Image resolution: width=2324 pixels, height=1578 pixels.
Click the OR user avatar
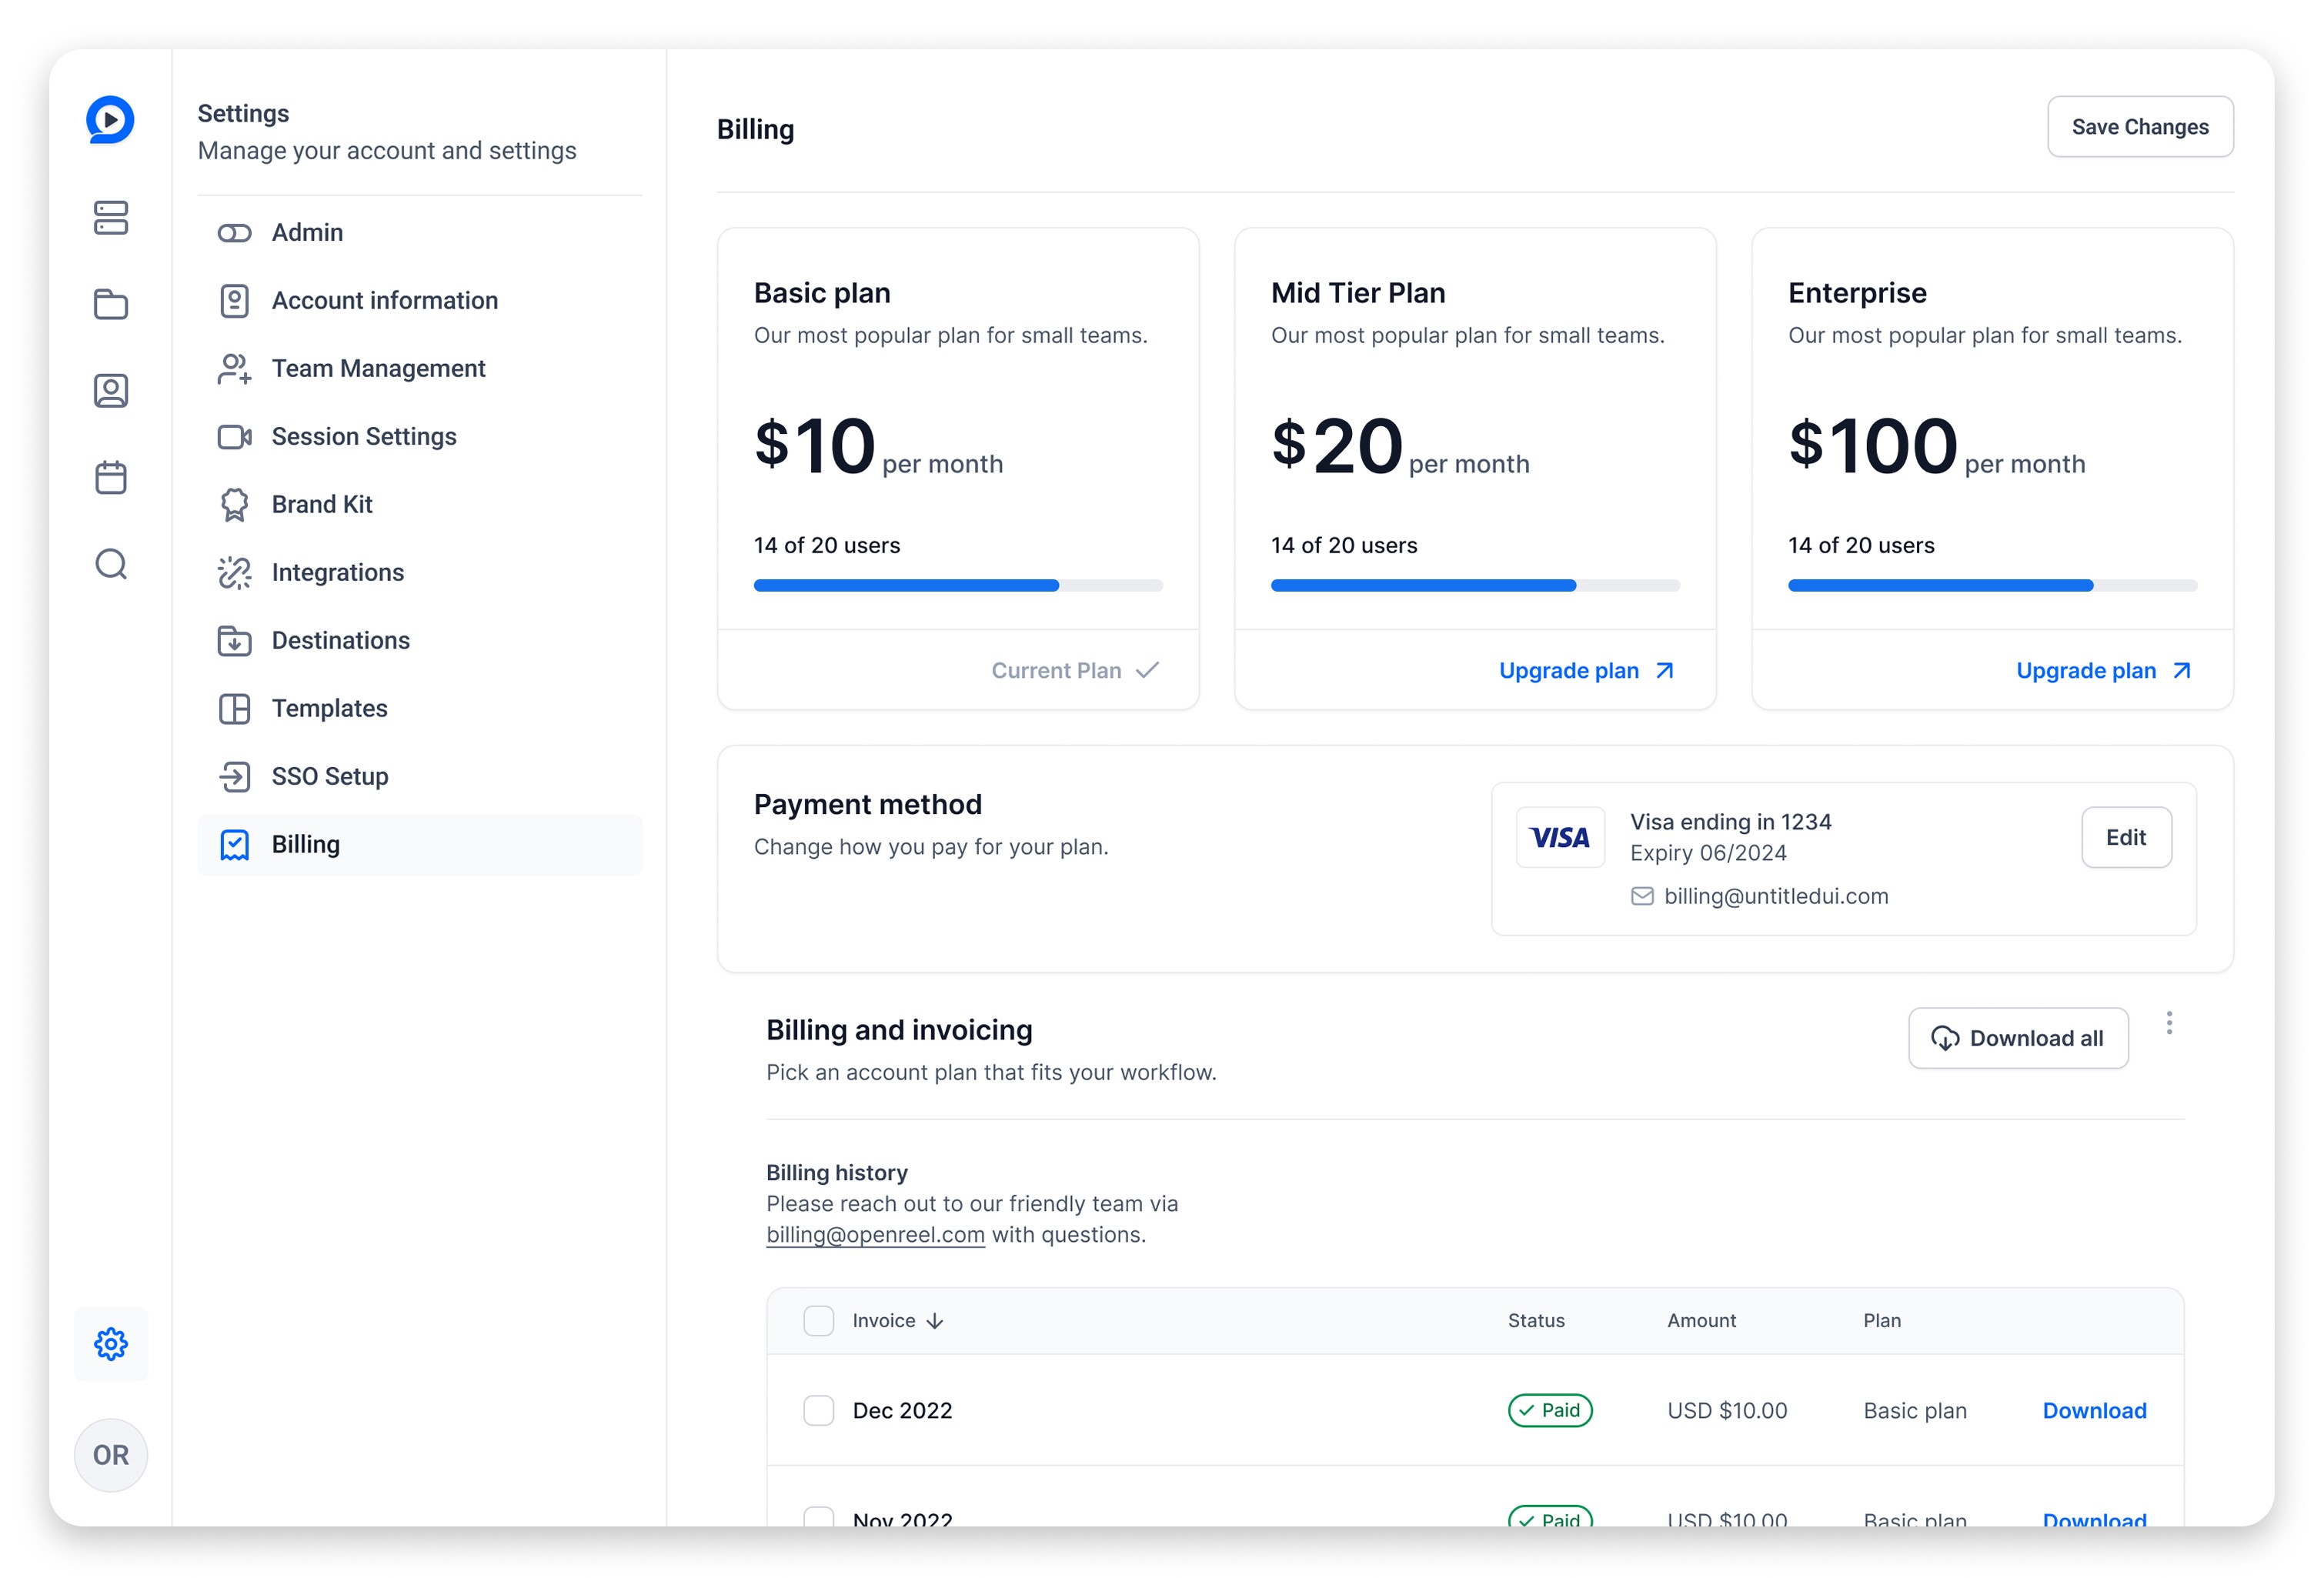[110, 1454]
